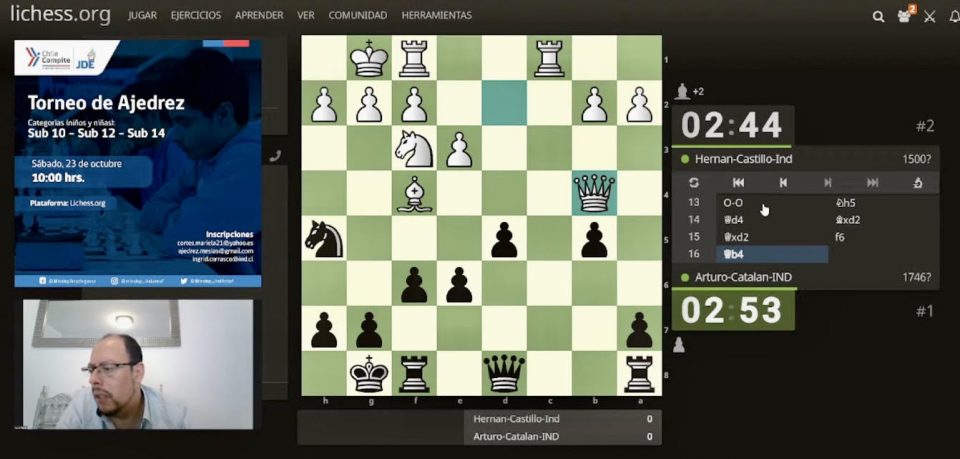Expand the APRENDER dropdown menu

tap(259, 16)
